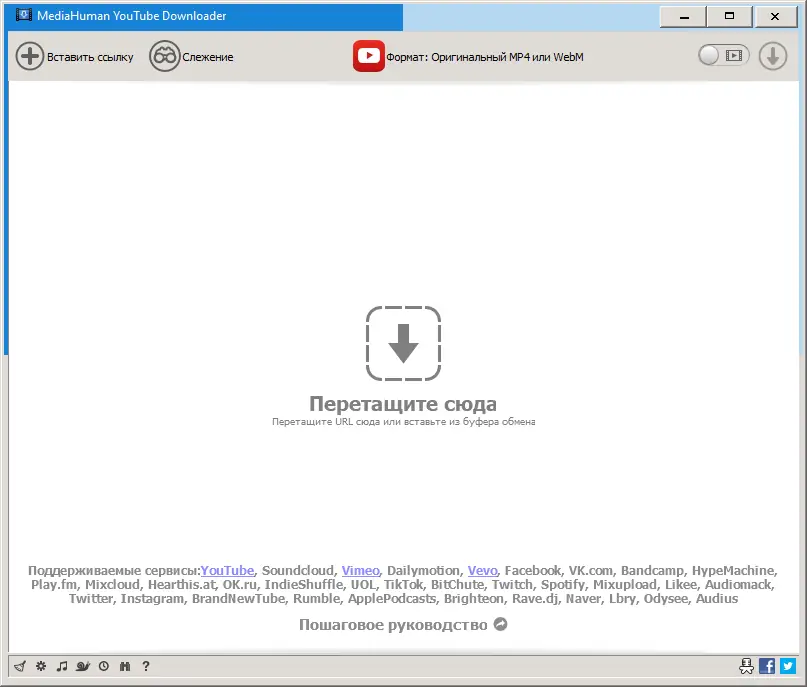
Task: Click the 'Слежение' tracking icon
Action: [164, 56]
